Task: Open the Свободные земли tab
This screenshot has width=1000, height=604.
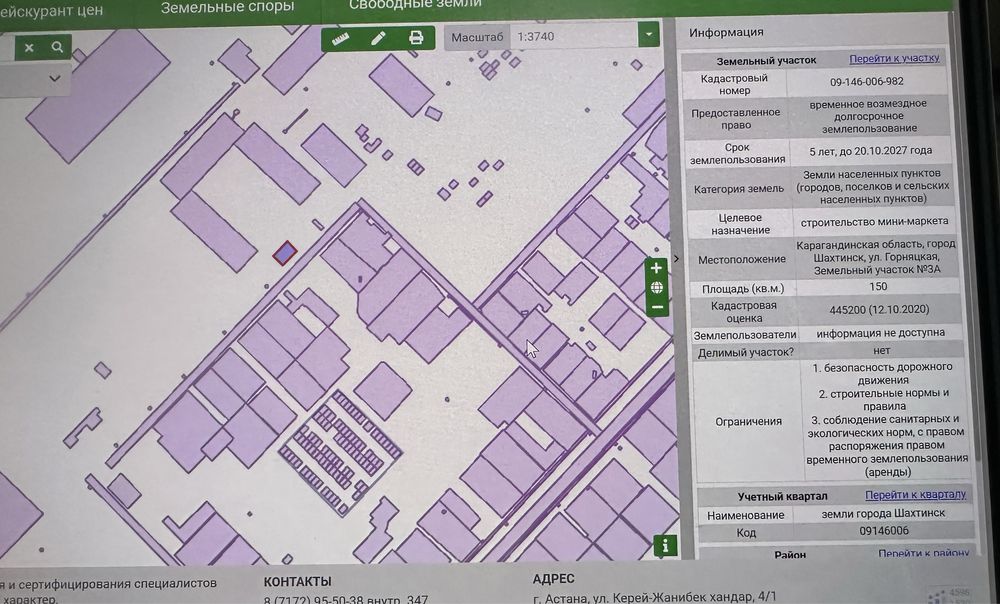Action: [415, 4]
